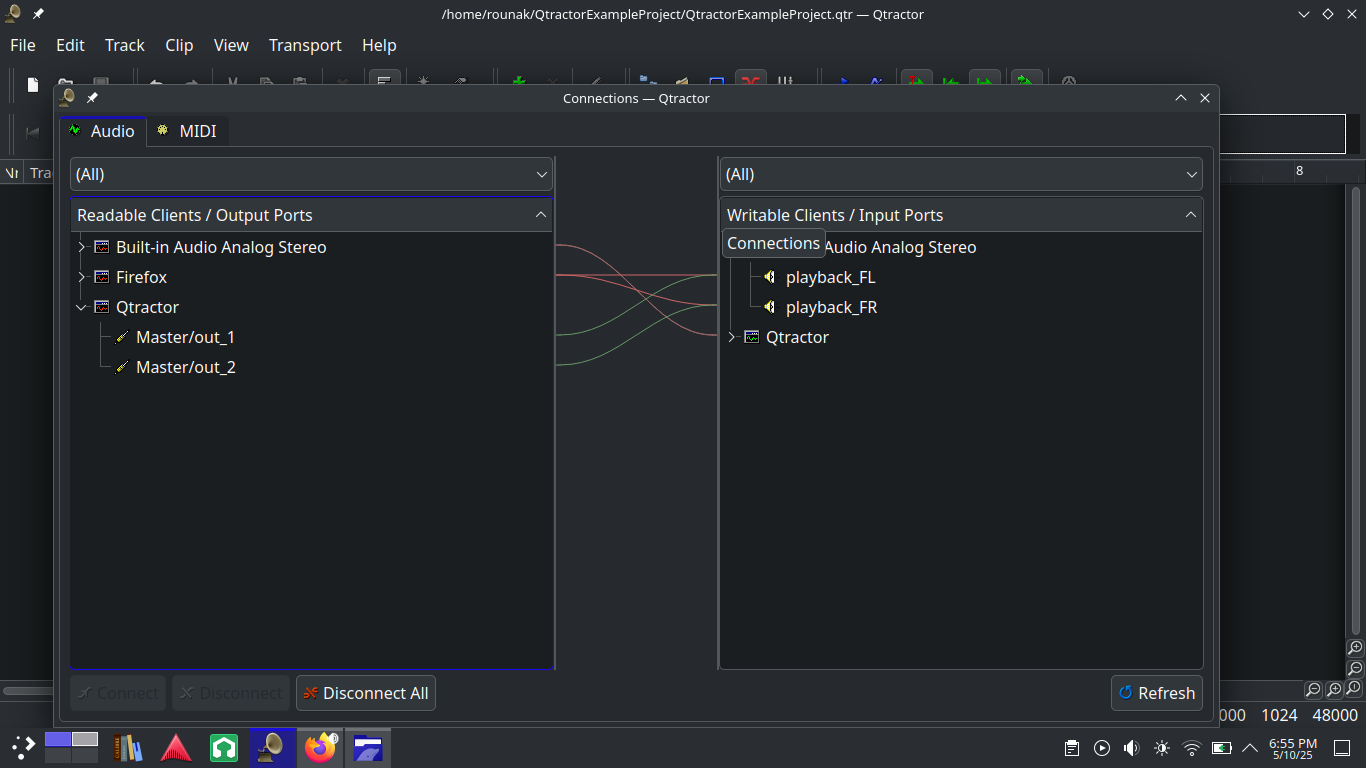Click the show desktop button at taskbar end

[x=1342, y=748]
